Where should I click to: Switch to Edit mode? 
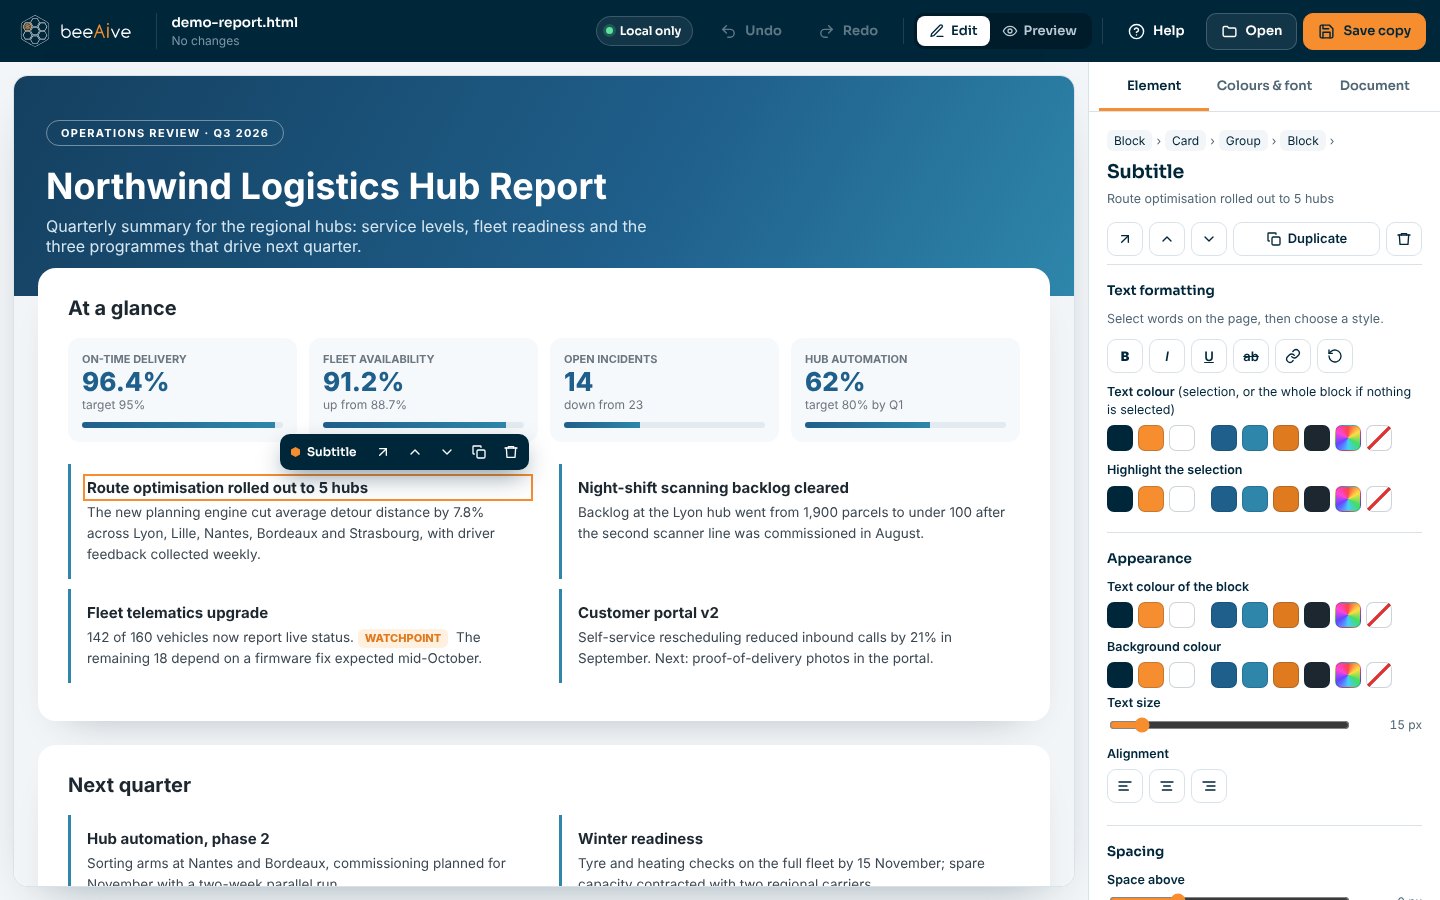point(953,31)
